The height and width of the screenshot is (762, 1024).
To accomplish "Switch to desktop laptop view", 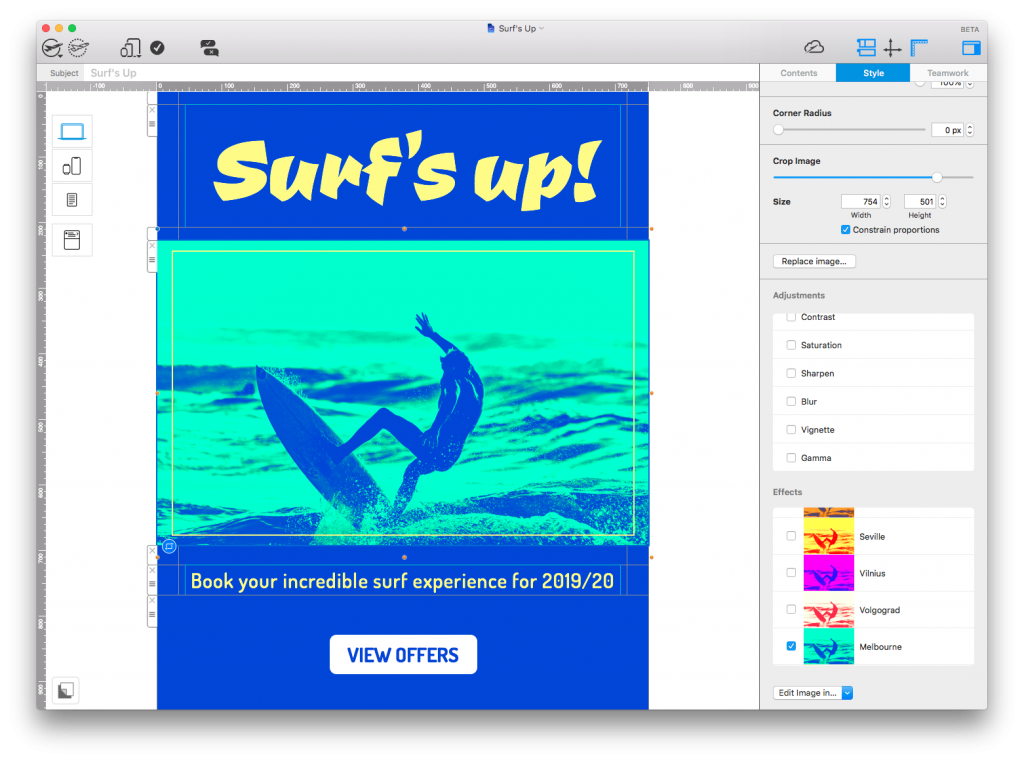I will pyautogui.click(x=72, y=131).
